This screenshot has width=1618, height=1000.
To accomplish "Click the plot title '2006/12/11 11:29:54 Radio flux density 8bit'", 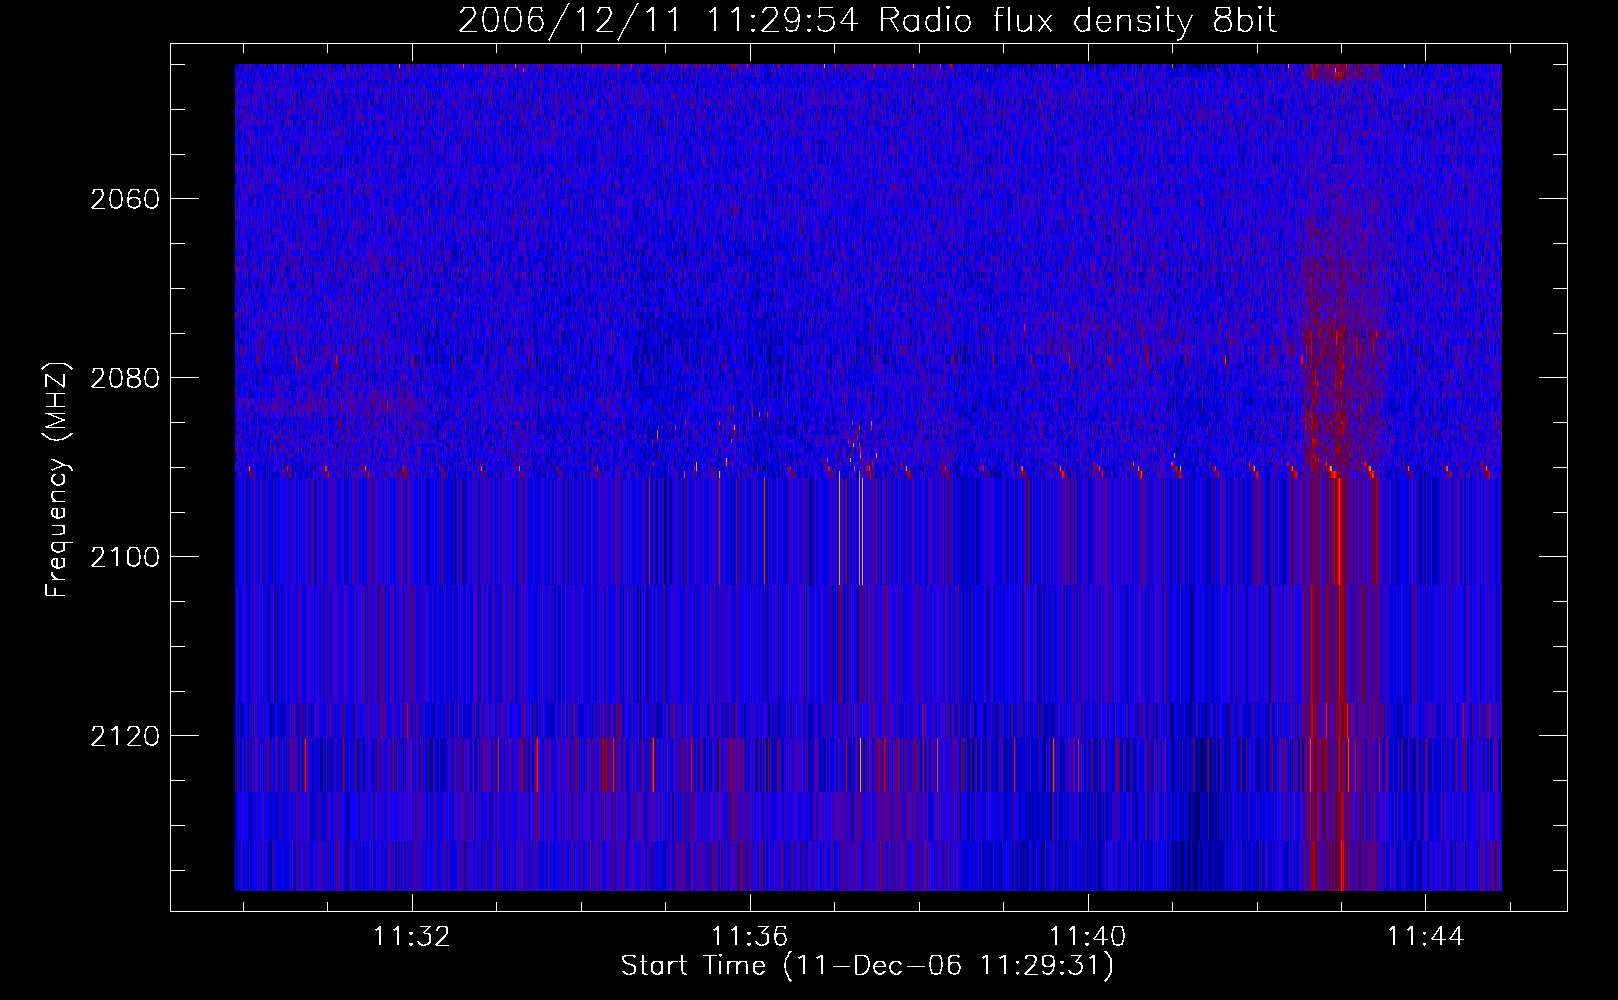I will tap(867, 21).
